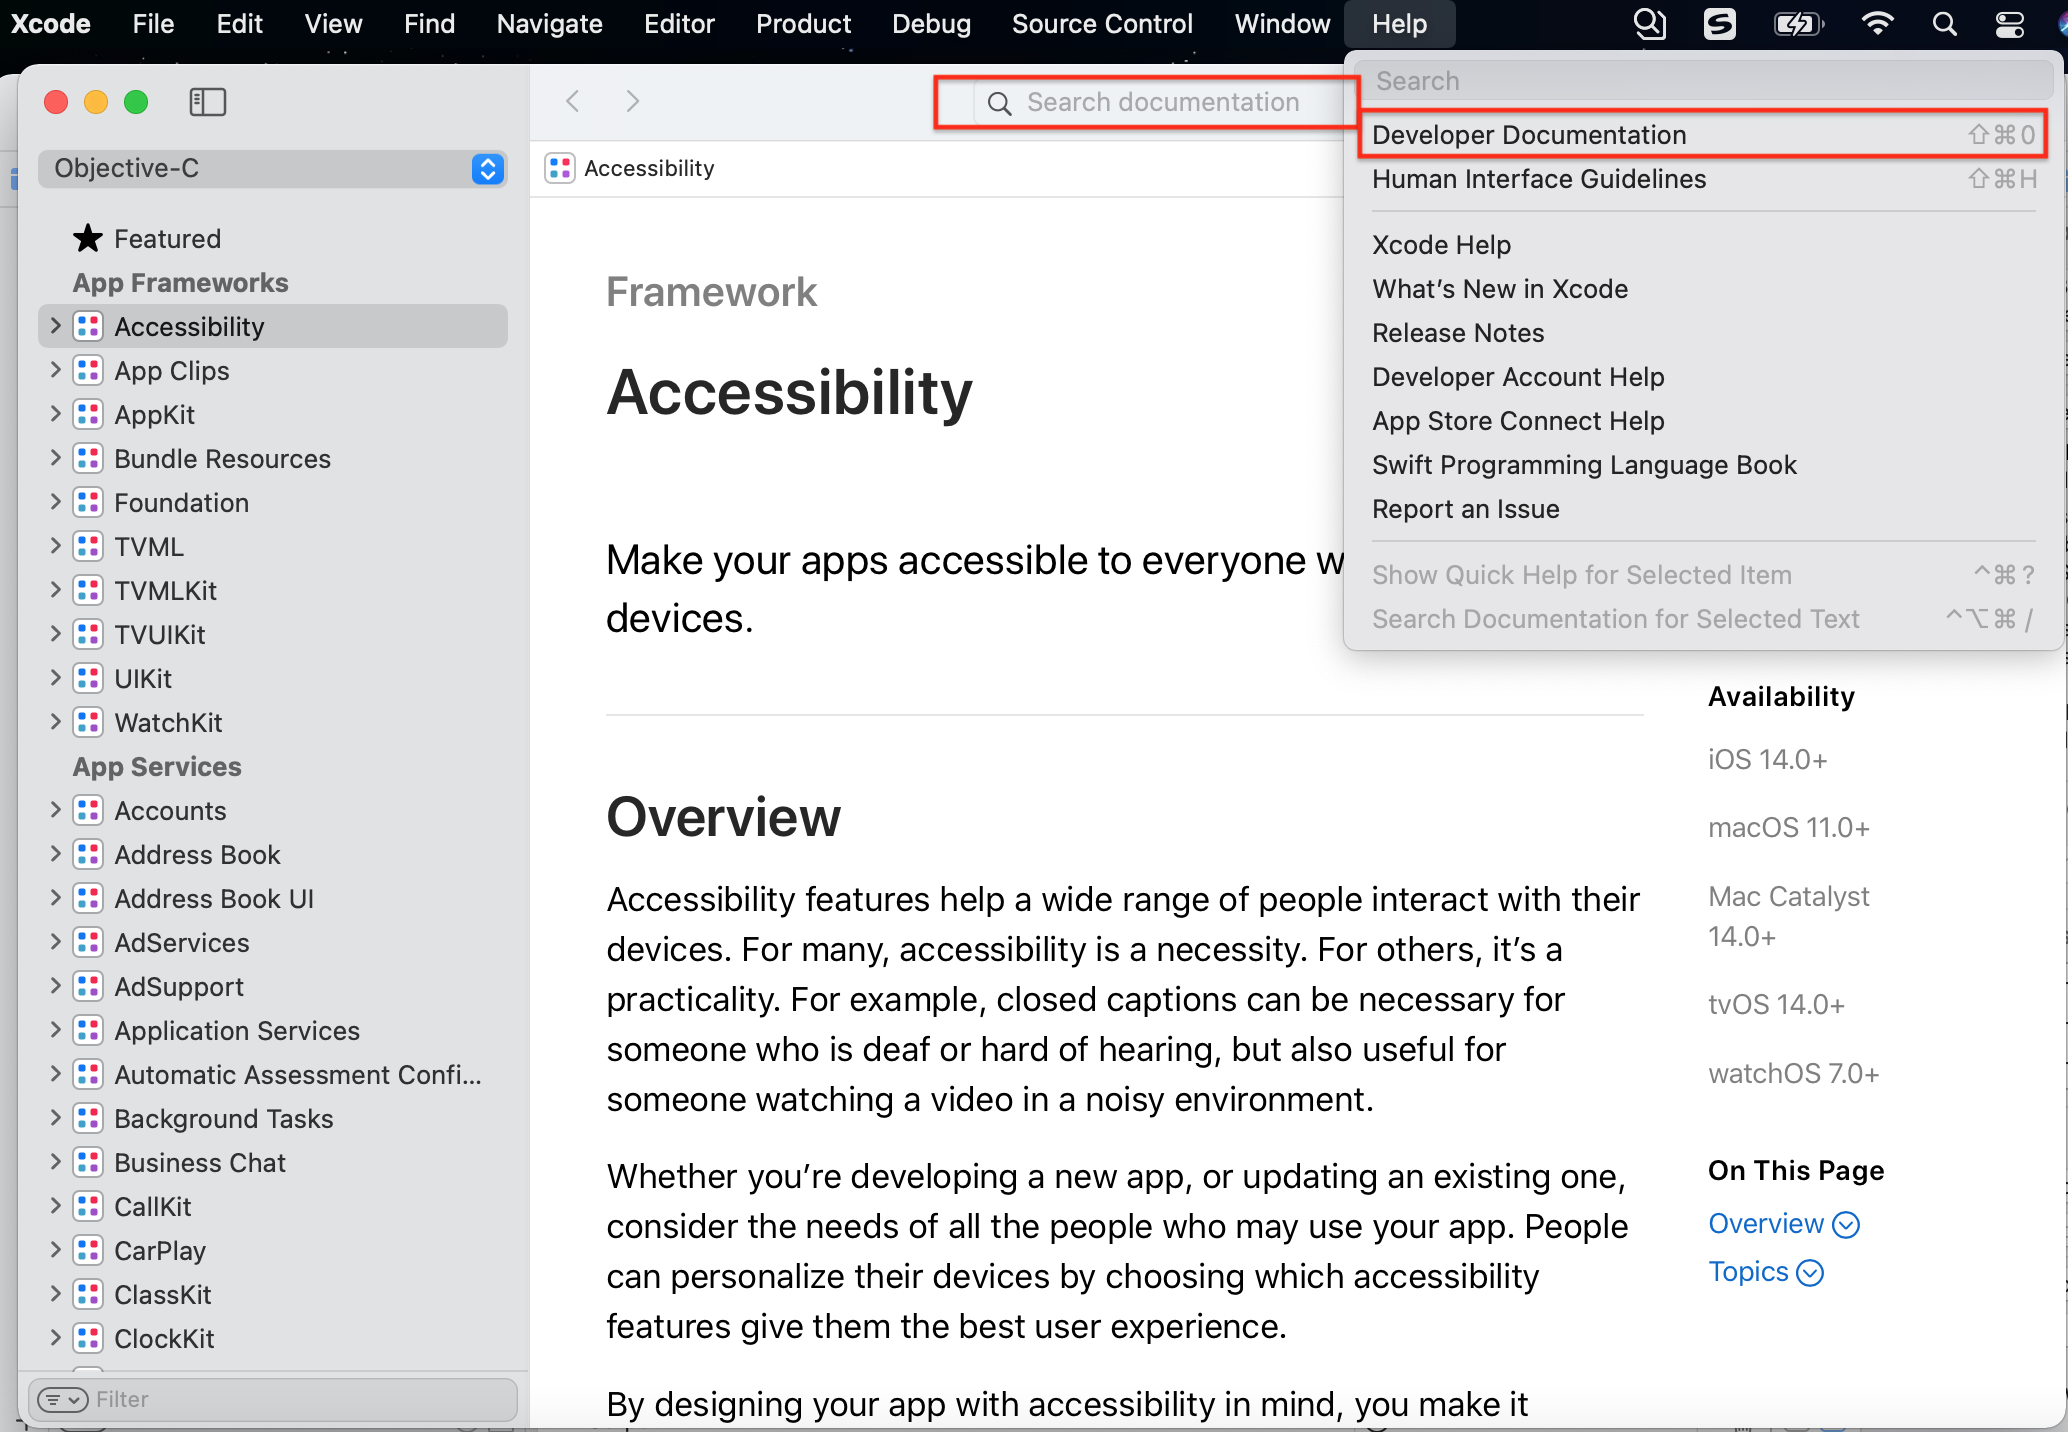Click the UIKit framework icon

(x=88, y=679)
